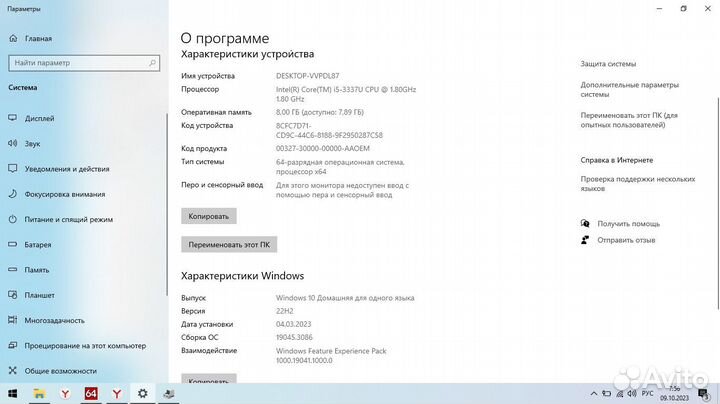
Task: Click the Windows Feature Experience Pack text
Action: point(331,355)
